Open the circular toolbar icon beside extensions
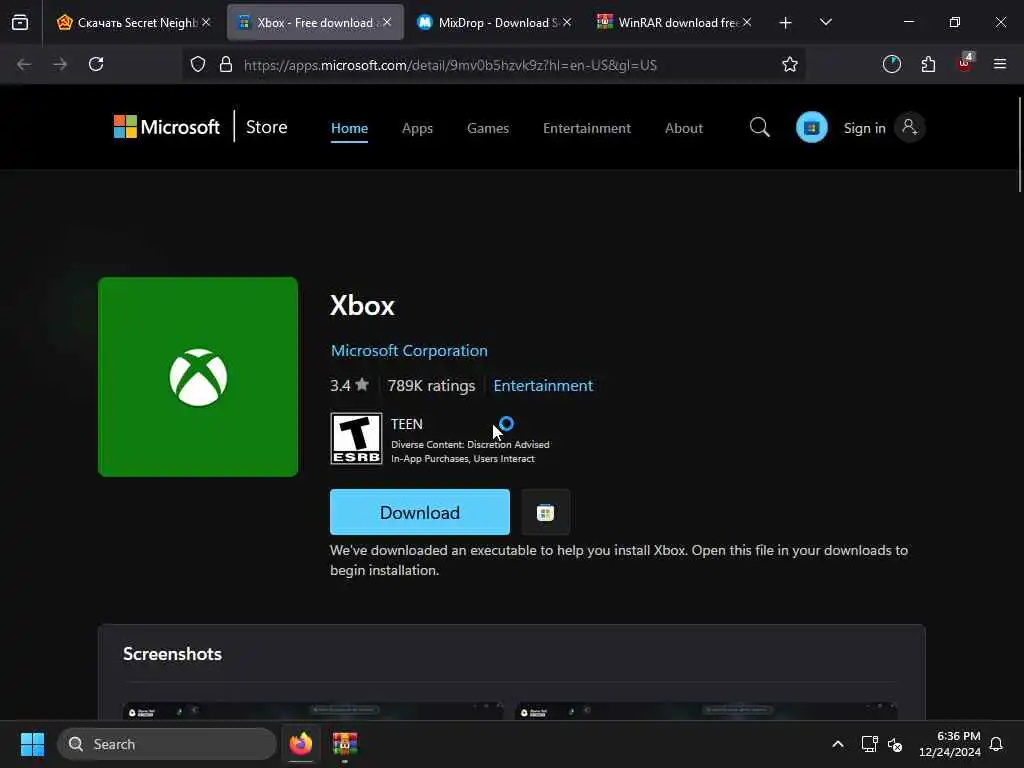 click(x=891, y=64)
